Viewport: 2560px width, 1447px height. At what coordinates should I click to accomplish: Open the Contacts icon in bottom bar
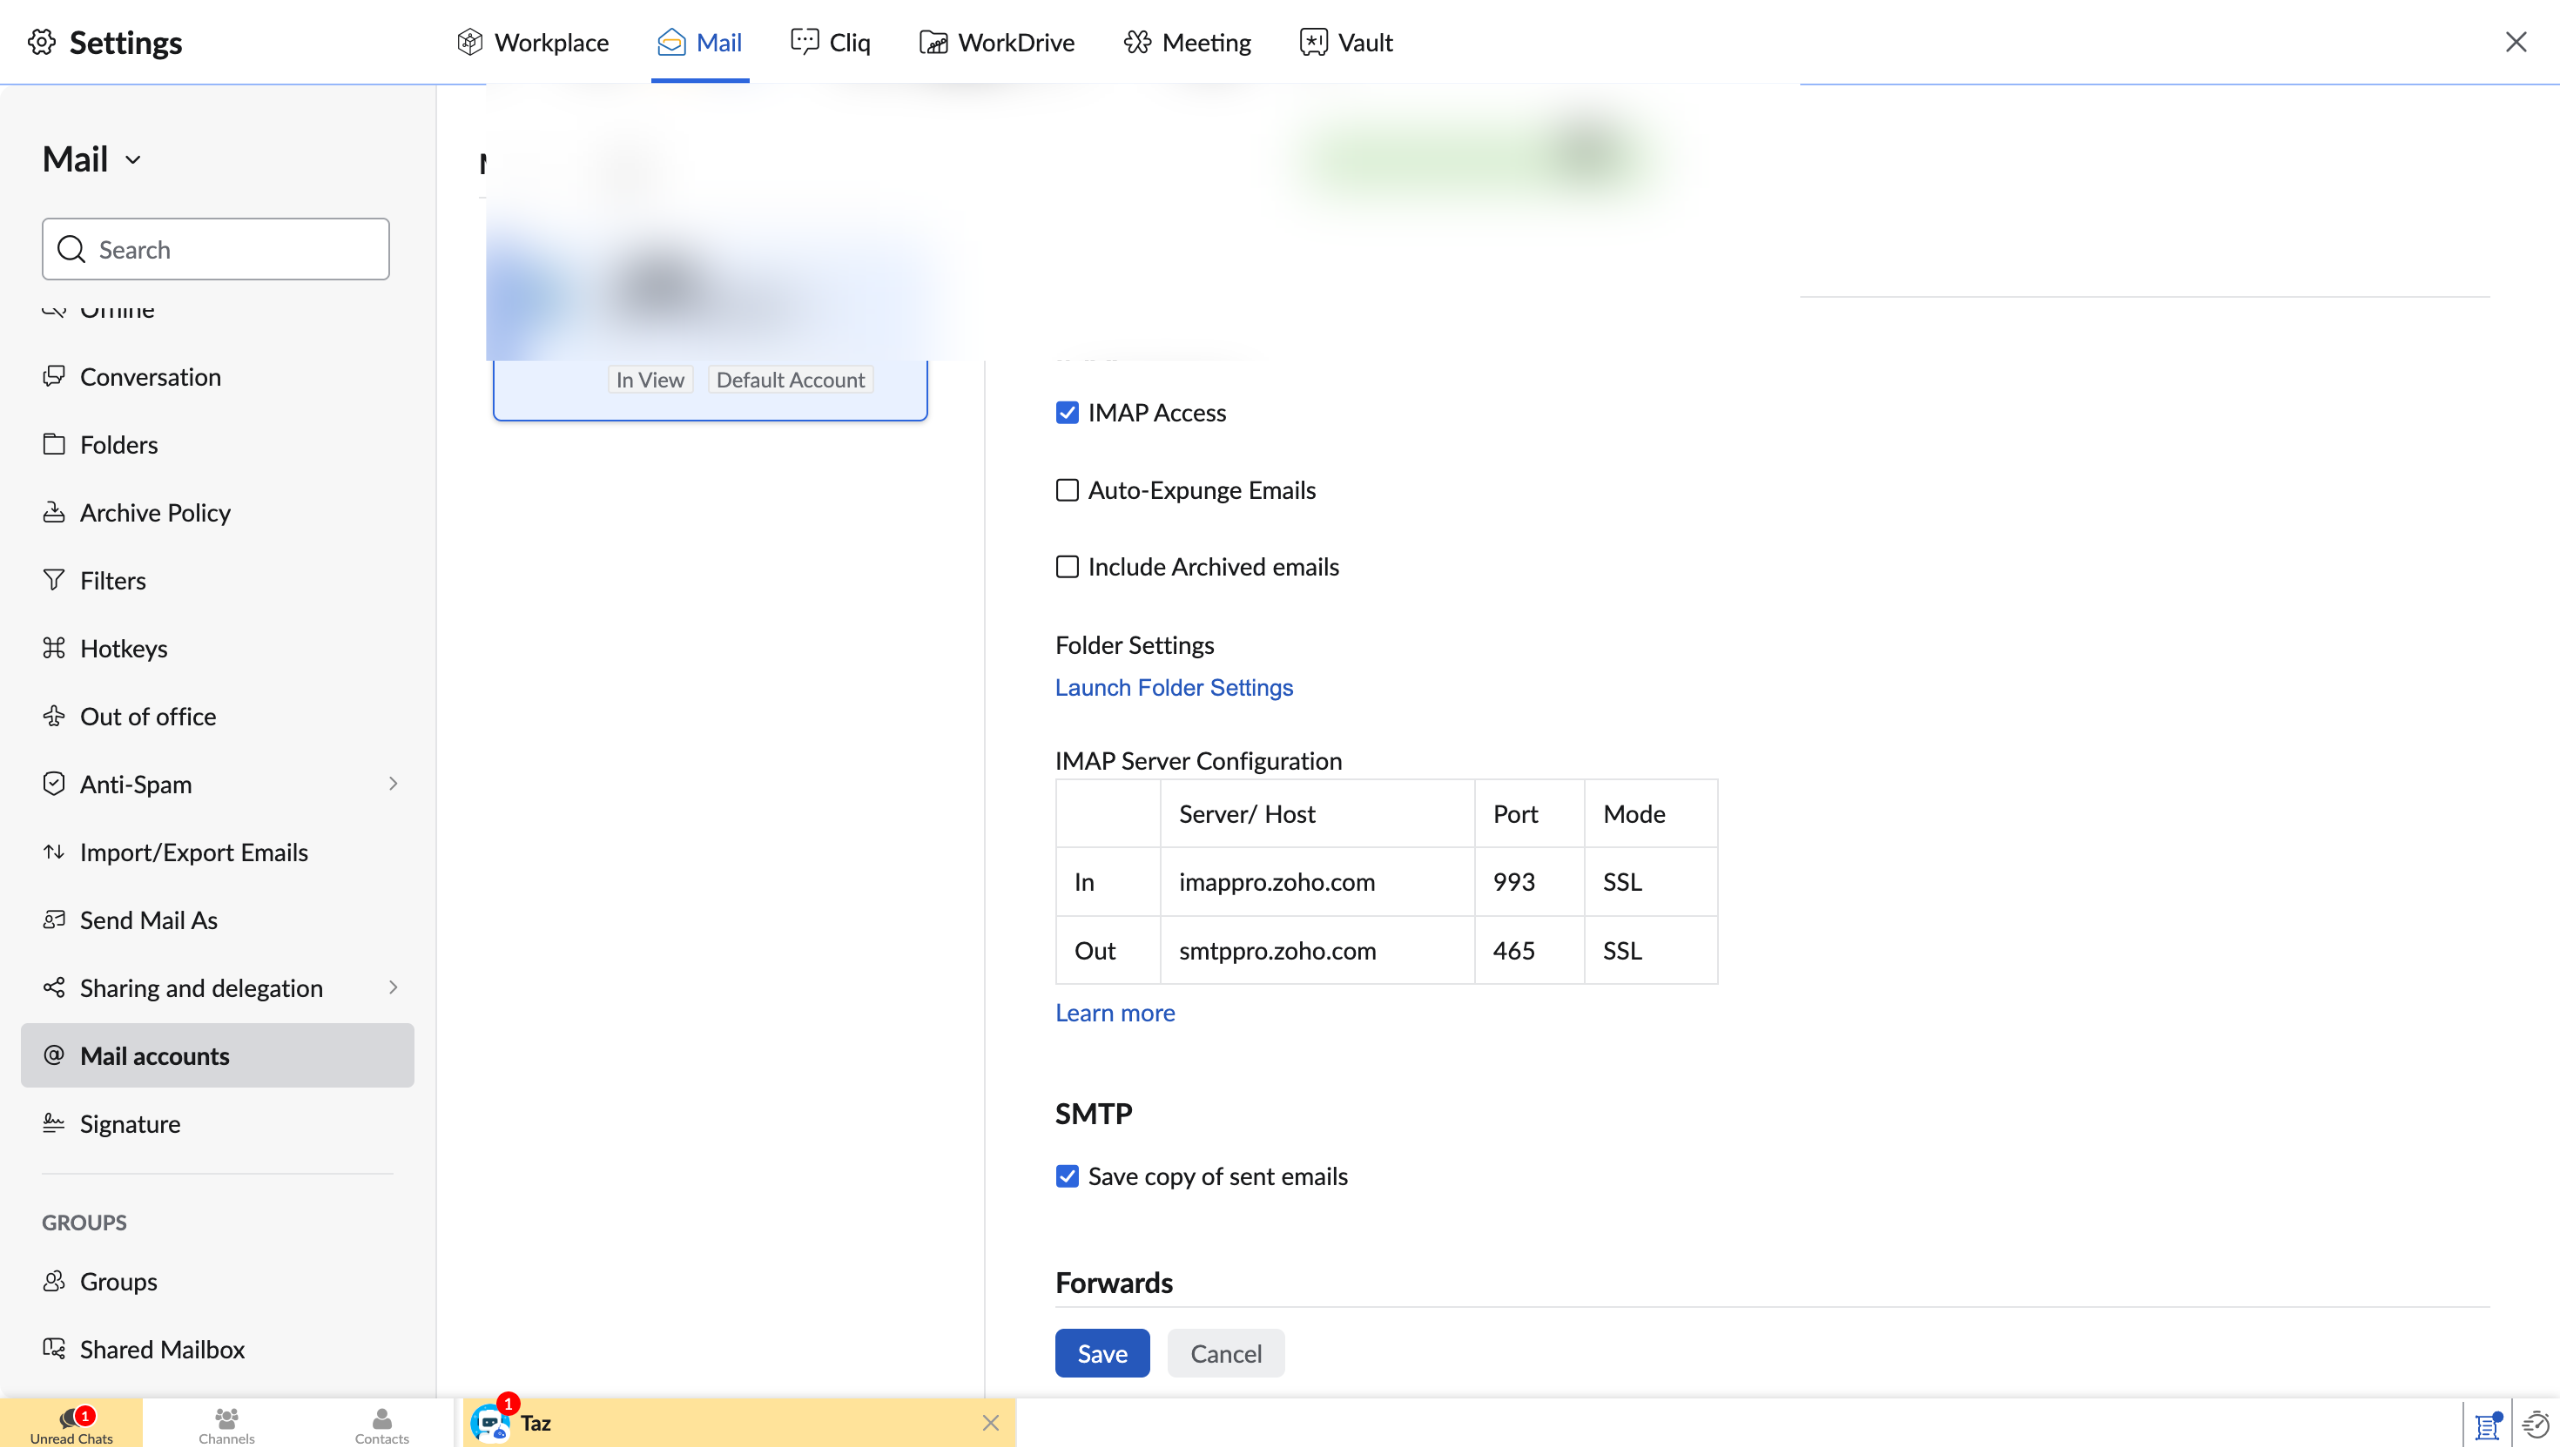(x=381, y=1419)
